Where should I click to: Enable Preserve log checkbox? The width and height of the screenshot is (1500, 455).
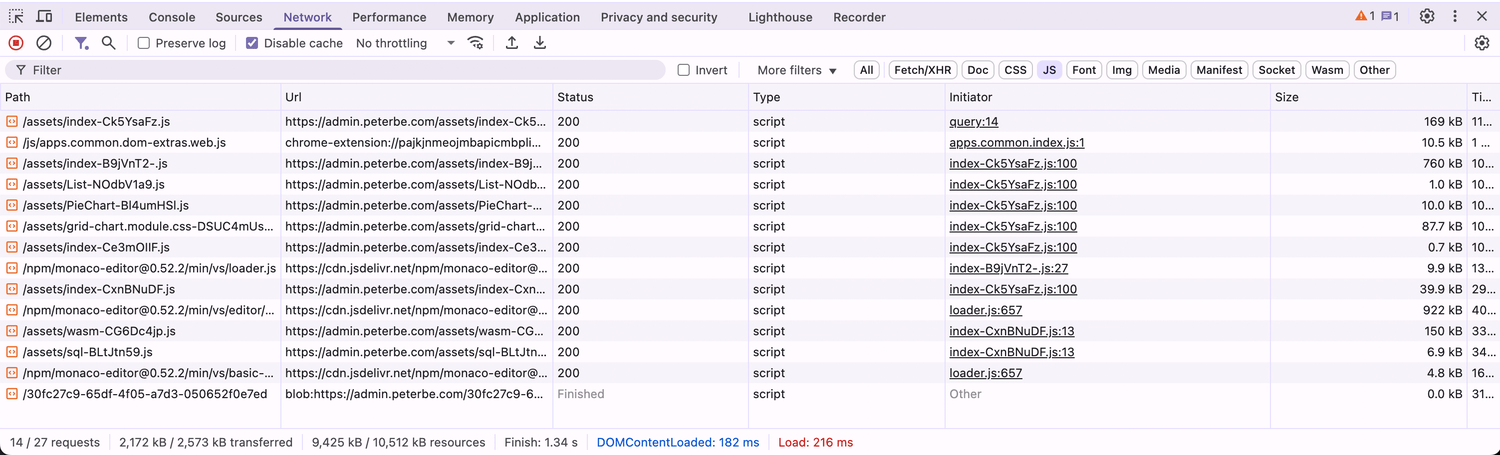pos(144,43)
